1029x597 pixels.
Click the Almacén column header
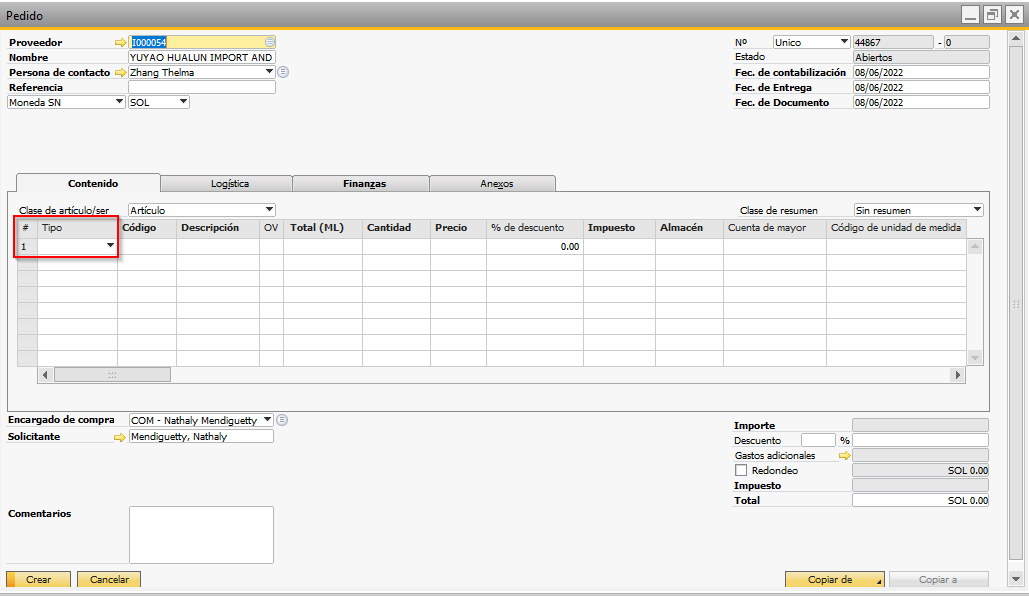[x=690, y=228]
